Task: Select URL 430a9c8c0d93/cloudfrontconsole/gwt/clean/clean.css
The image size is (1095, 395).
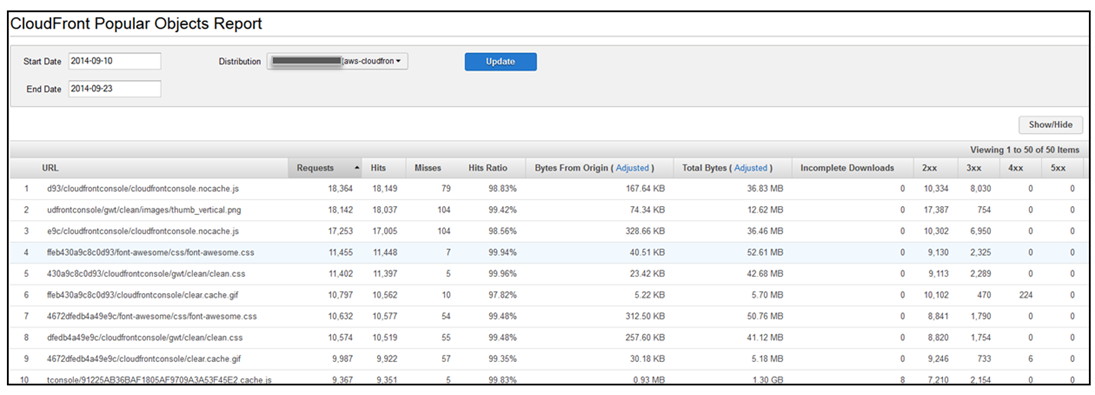Action: coord(145,274)
